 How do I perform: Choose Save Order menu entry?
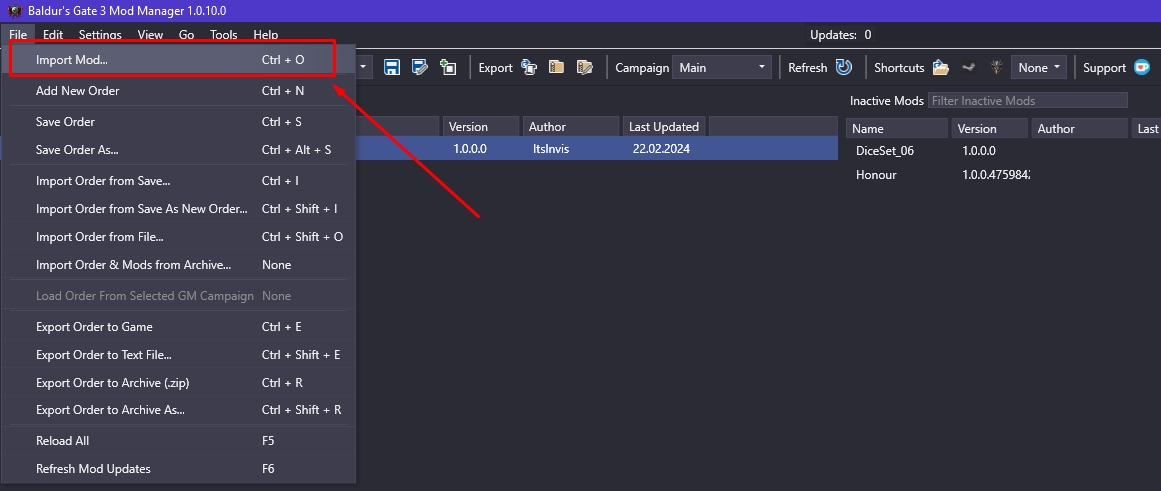tap(178, 121)
